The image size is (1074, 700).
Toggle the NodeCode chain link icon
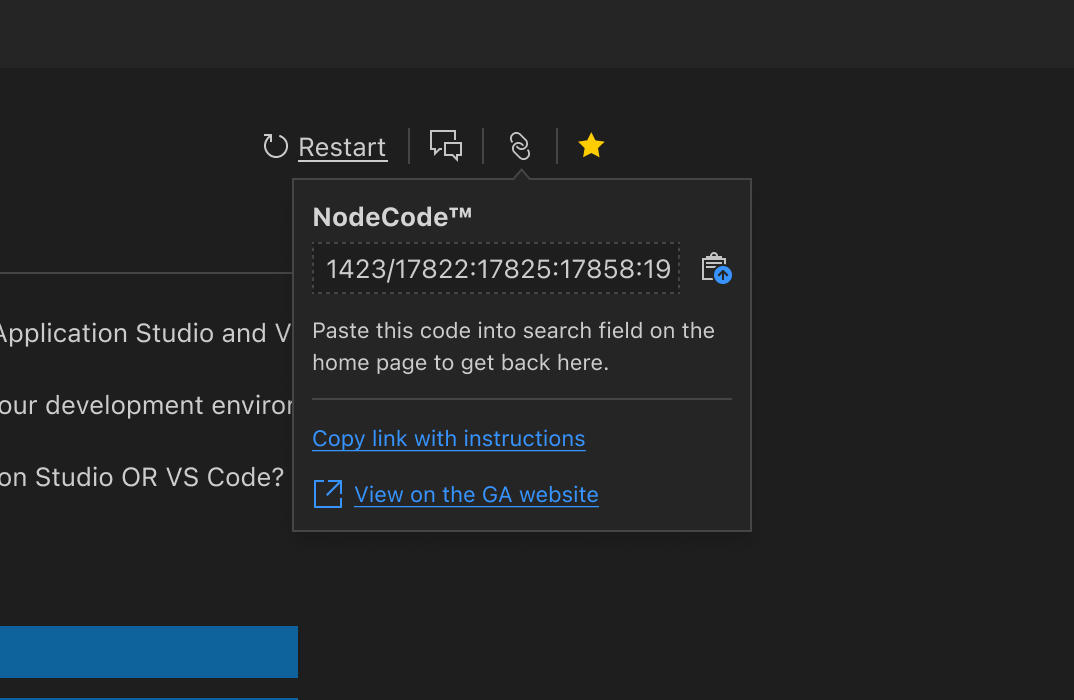pyautogui.click(x=520, y=147)
